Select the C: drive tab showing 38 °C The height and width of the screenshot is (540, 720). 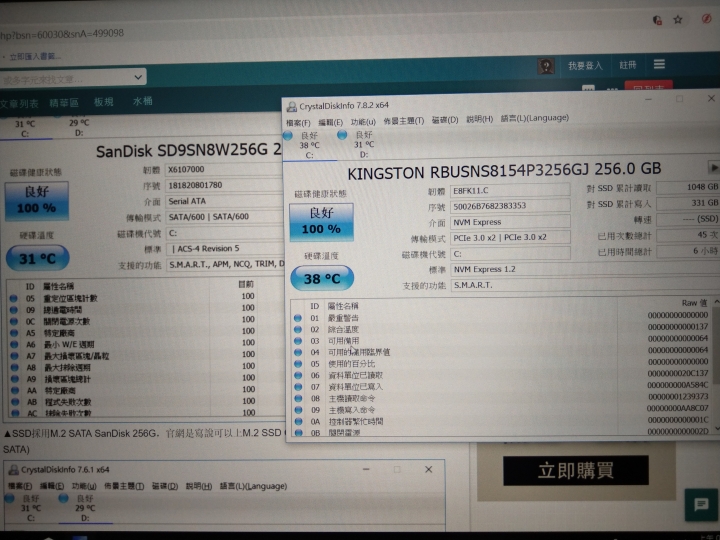tap(309, 145)
